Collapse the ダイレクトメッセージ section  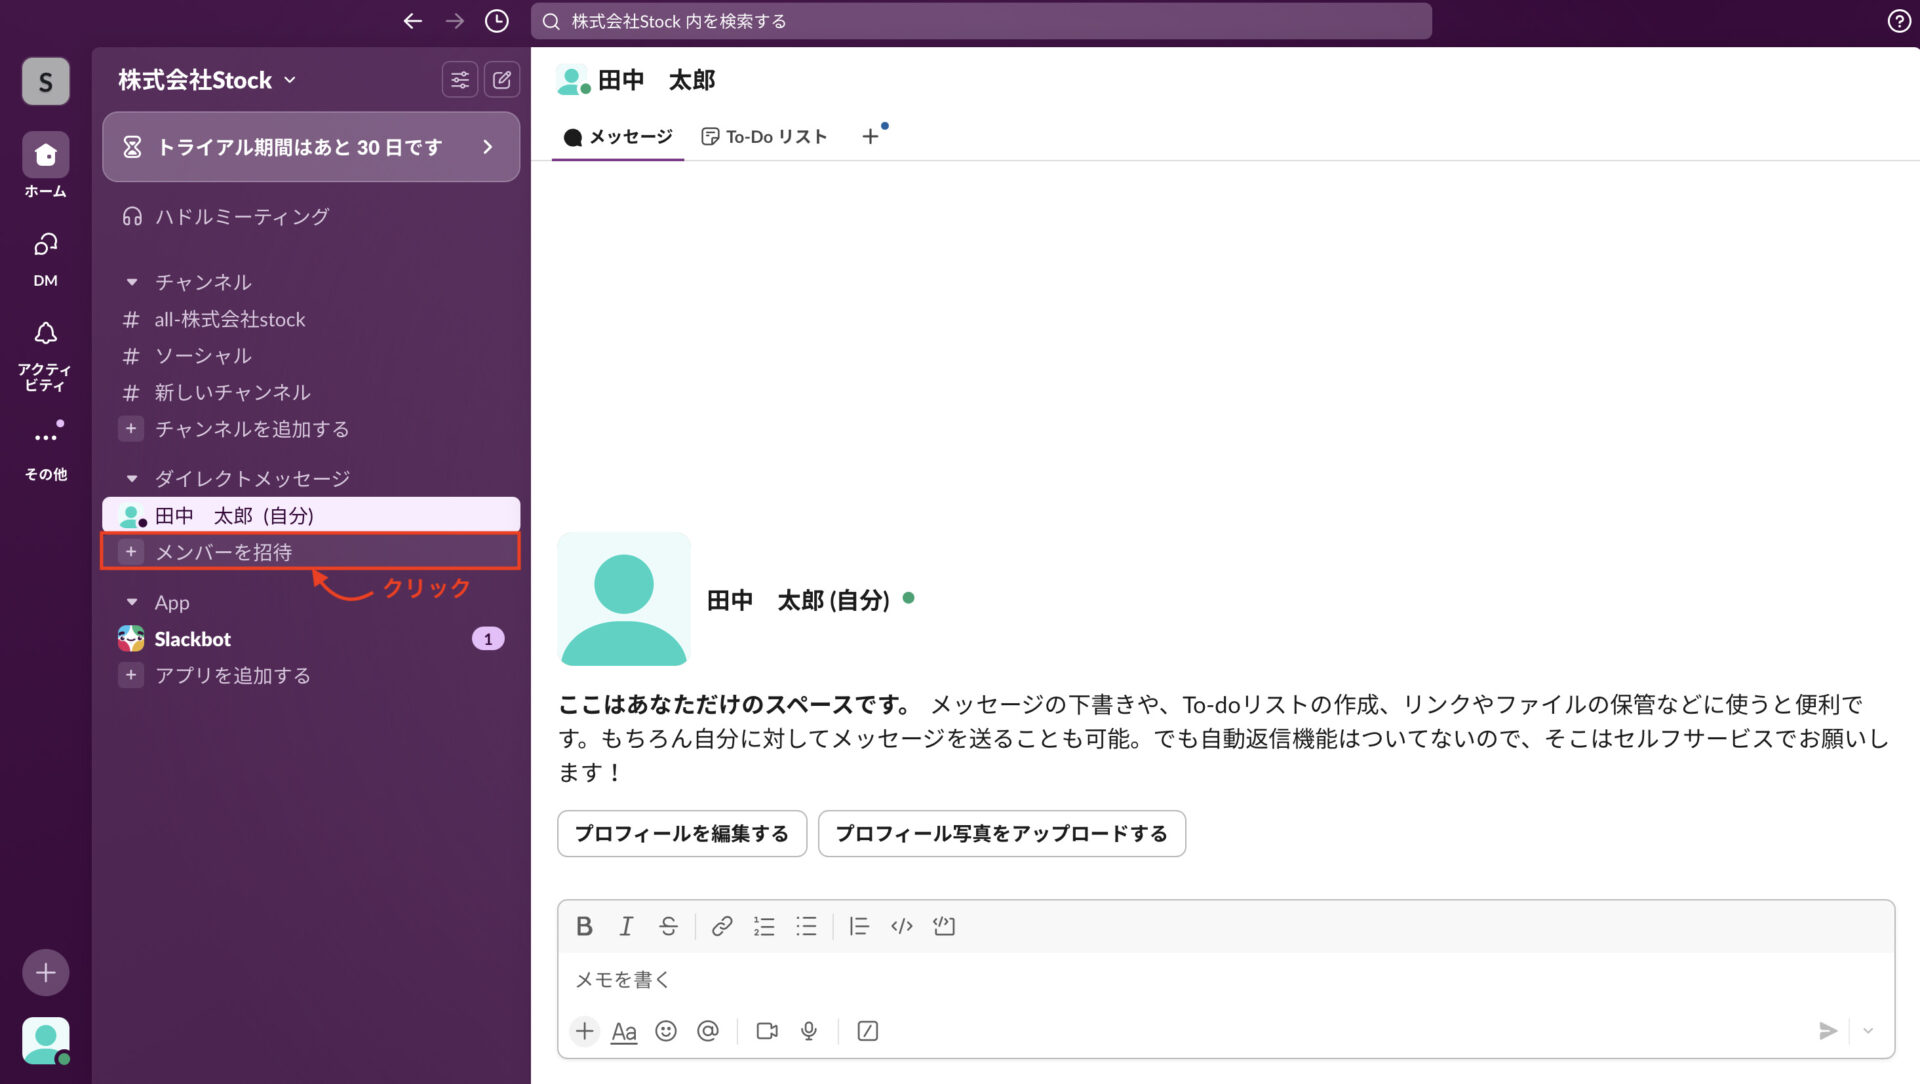132,478
